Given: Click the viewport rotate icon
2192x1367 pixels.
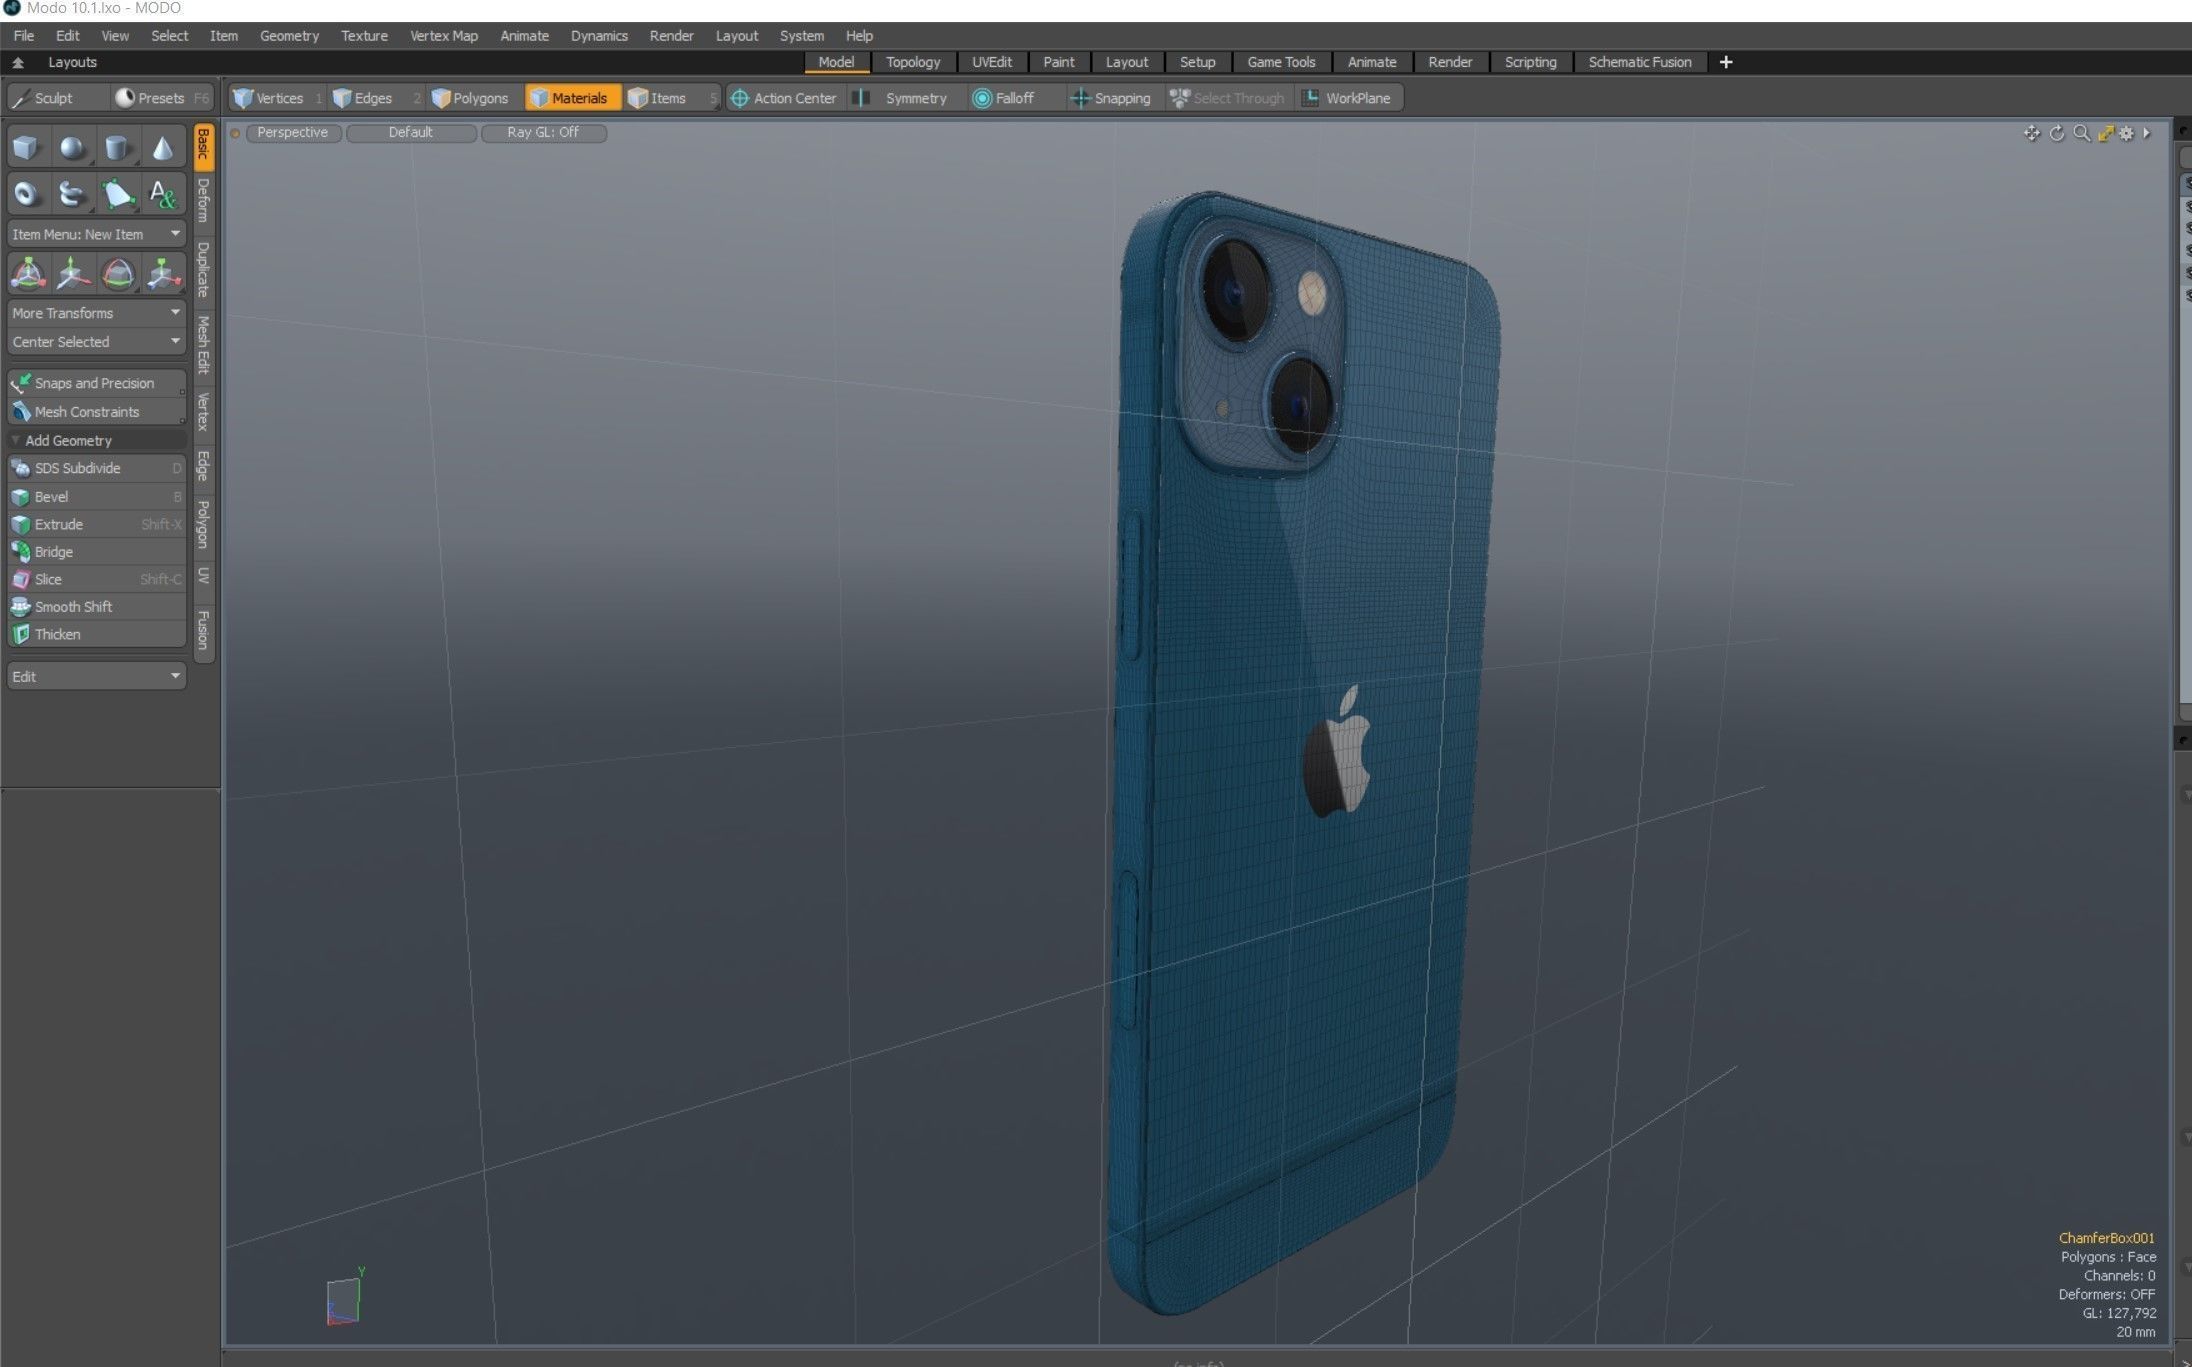Looking at the screenshot, I should point(2057,133).
